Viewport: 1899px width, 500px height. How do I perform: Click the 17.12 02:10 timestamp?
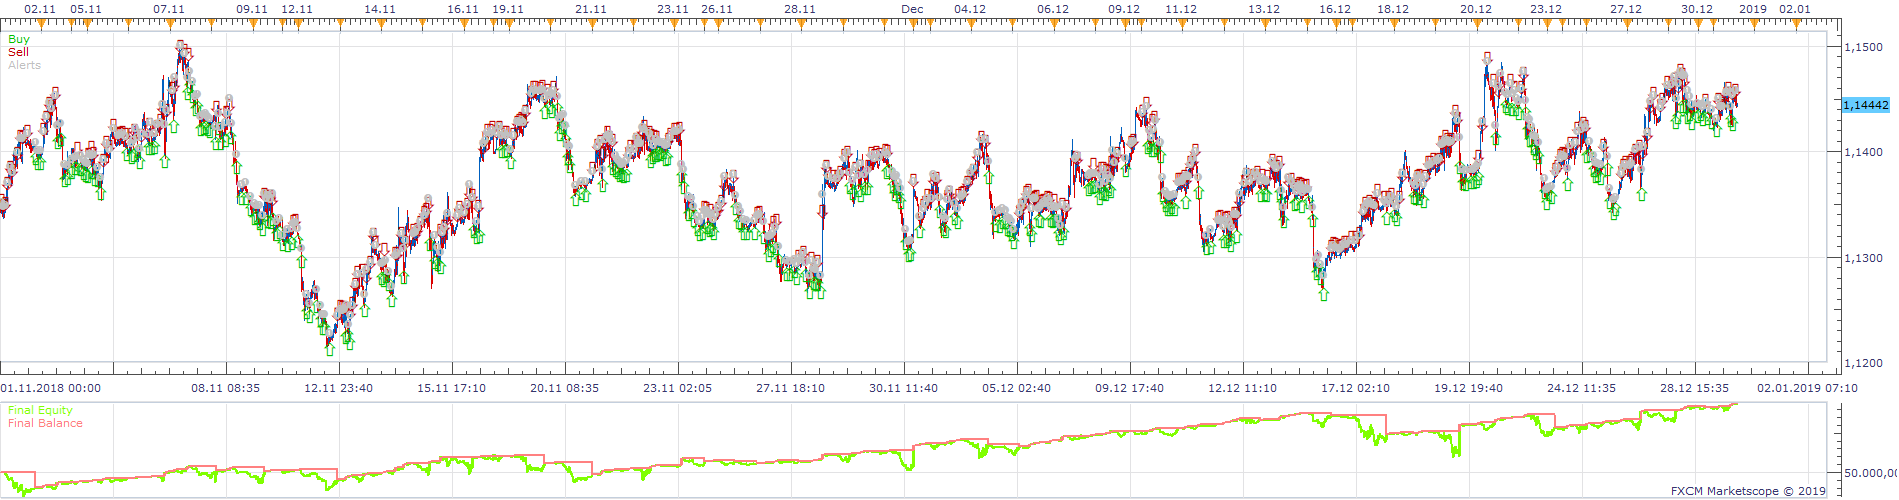(x=1356, y=388)
